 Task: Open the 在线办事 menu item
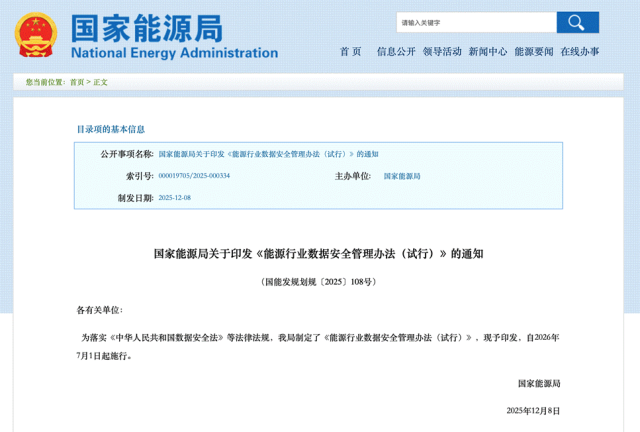(x=580, y=52)
